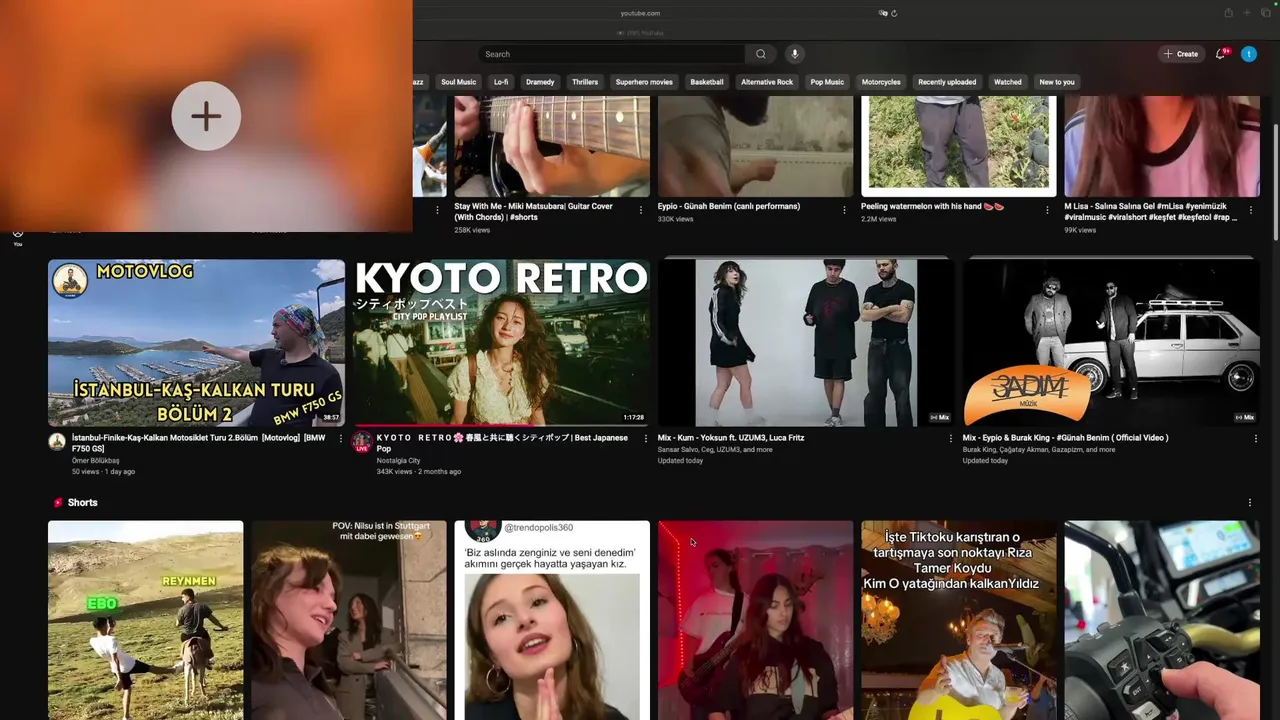Click the youtube.com address bar
Viewport: 1280px width, 720px height.
(x=640, y=13)
